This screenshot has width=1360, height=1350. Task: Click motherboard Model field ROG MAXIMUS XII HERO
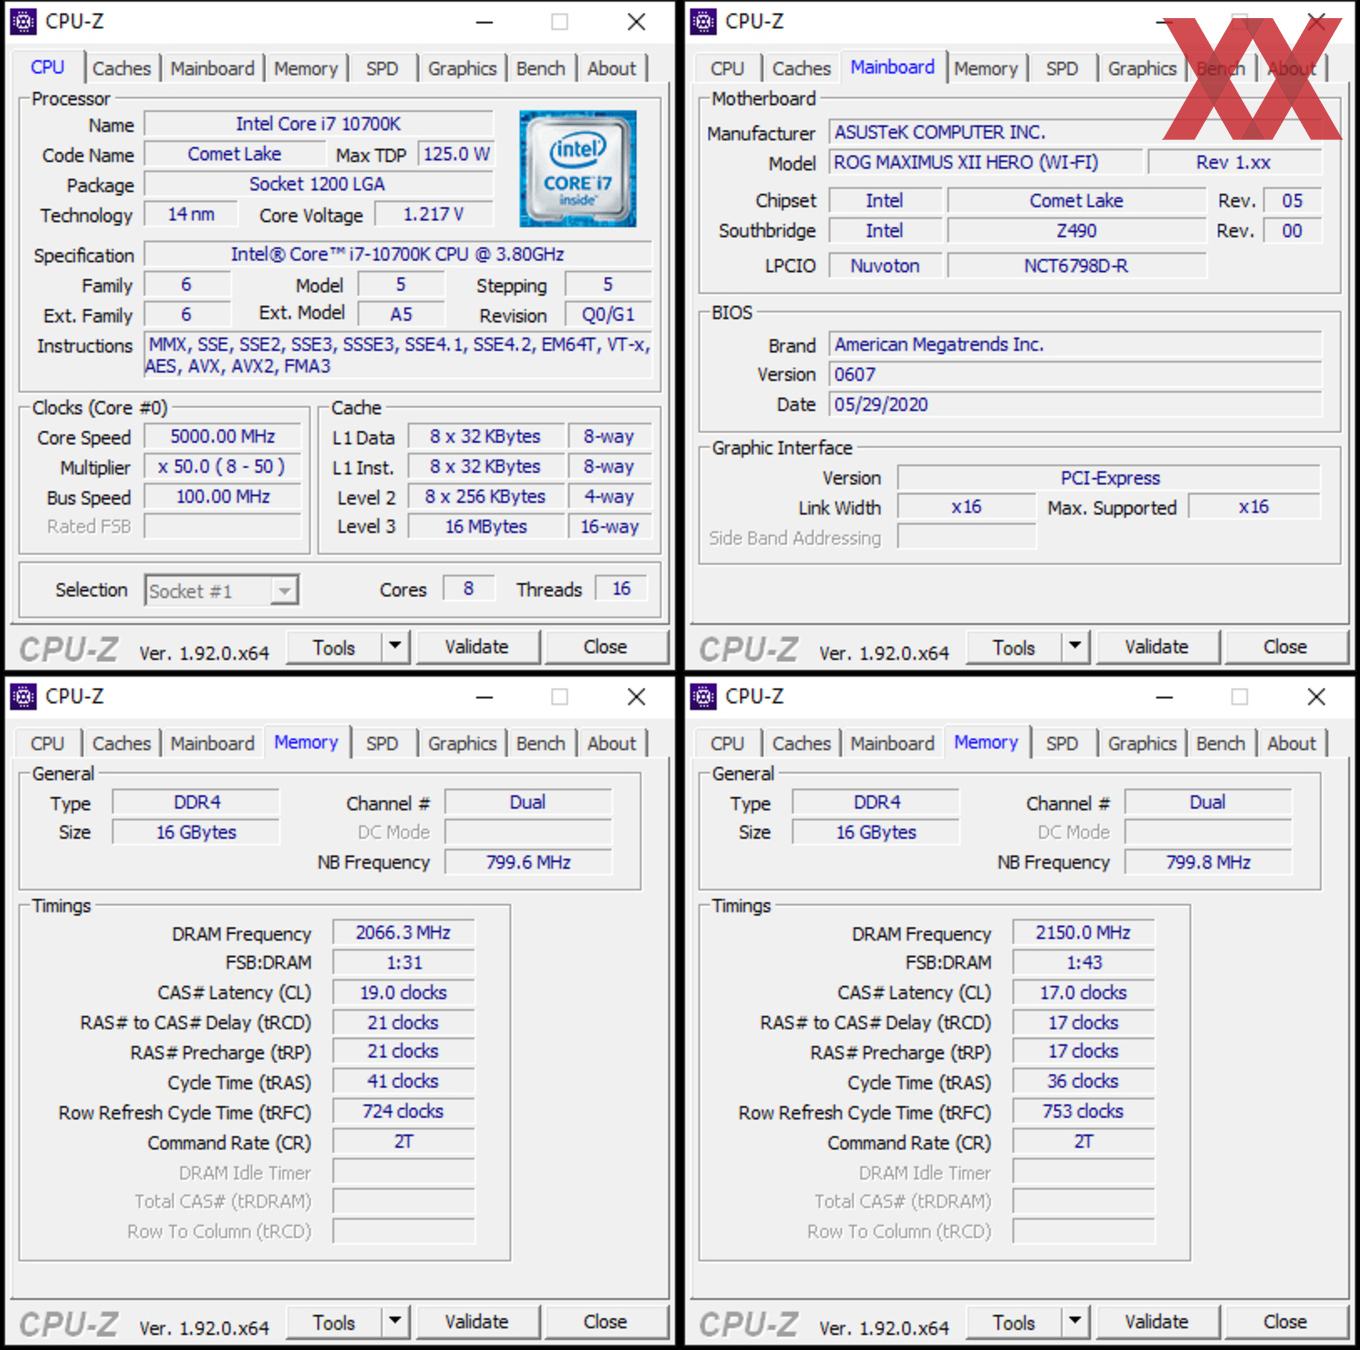985,162
